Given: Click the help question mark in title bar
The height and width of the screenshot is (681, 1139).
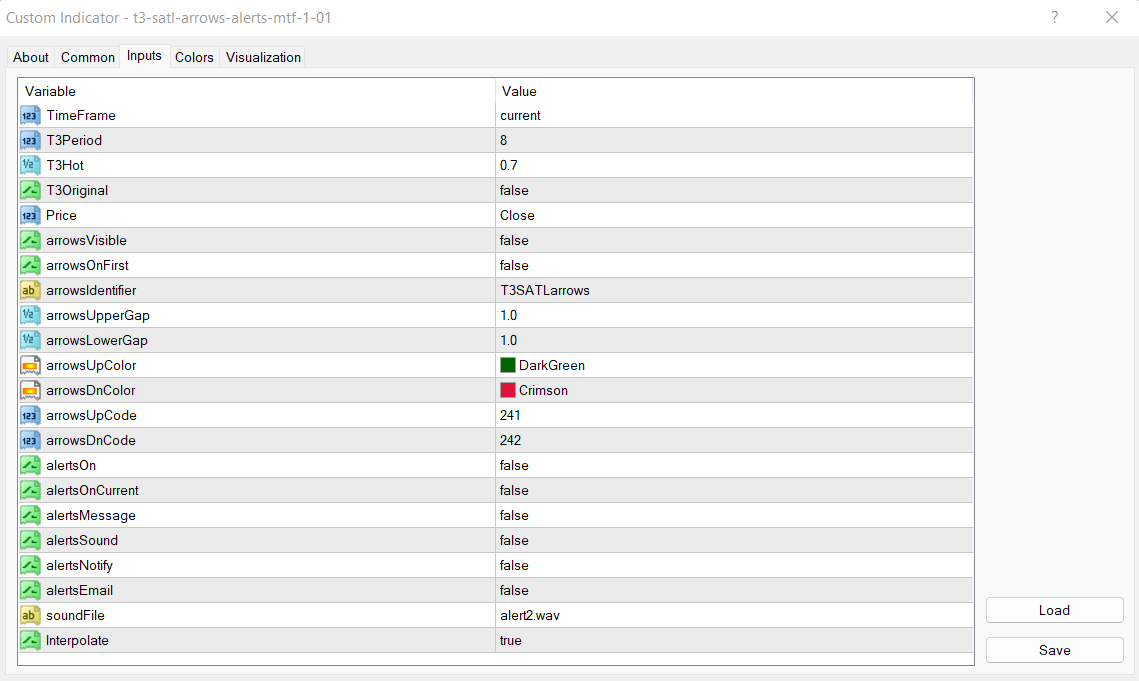Looking at the screenshot, I should 1054,17.
